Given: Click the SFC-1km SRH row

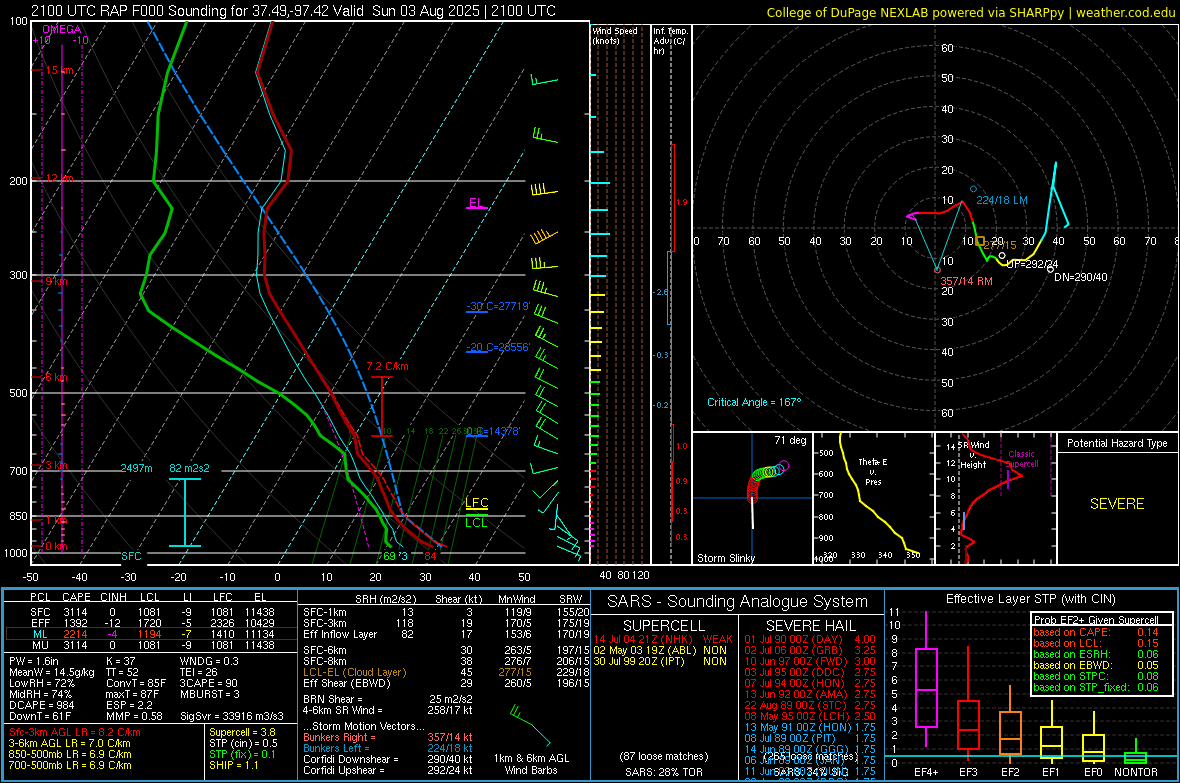Looking at the screenshot, I should [x=446, y=612].
